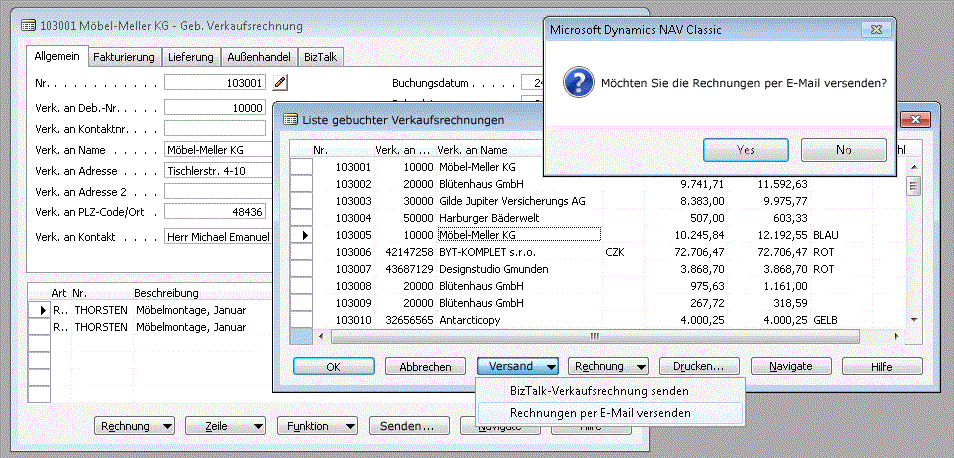This screenshot has width=954, height=458.
Task: Click the row selector box for 103001
Action: pos(301,167)
